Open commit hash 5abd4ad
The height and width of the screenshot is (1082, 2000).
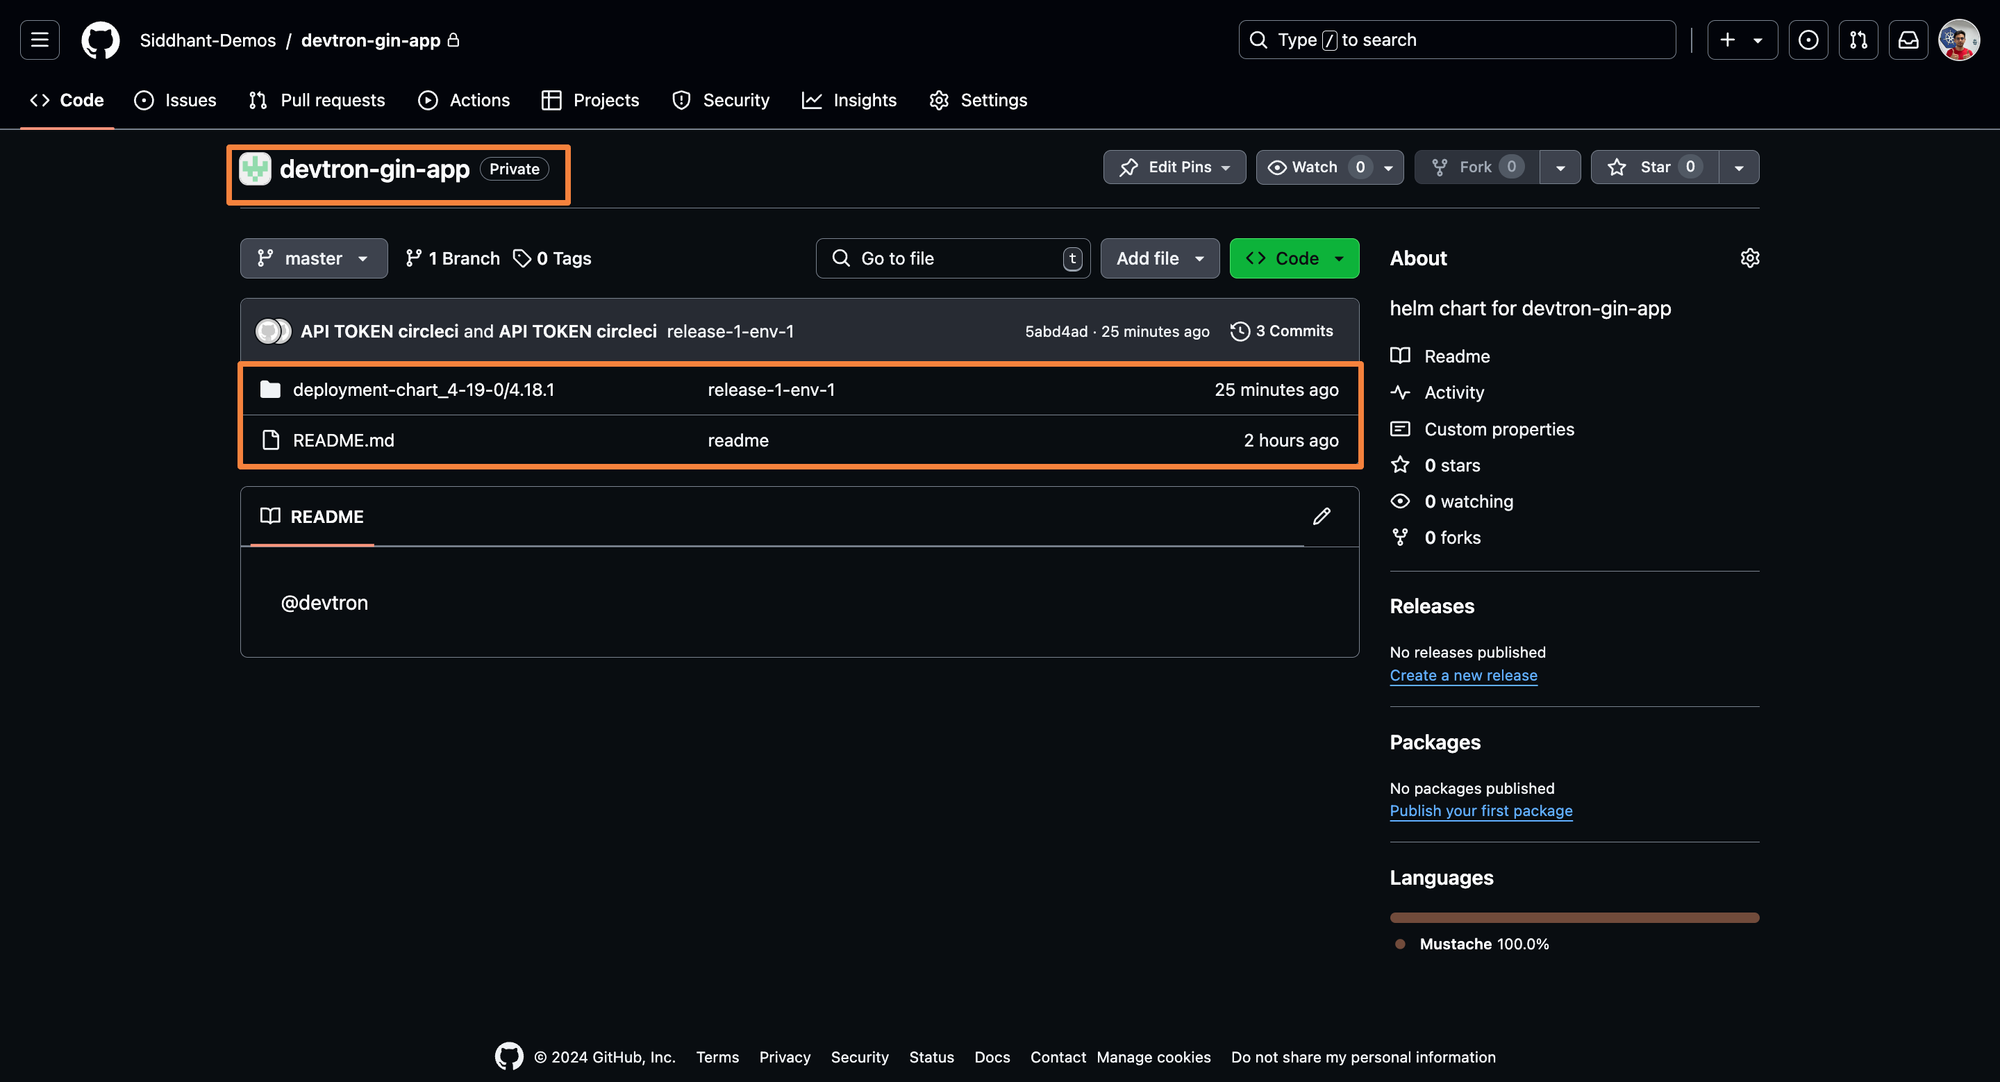pos(1056,331)
